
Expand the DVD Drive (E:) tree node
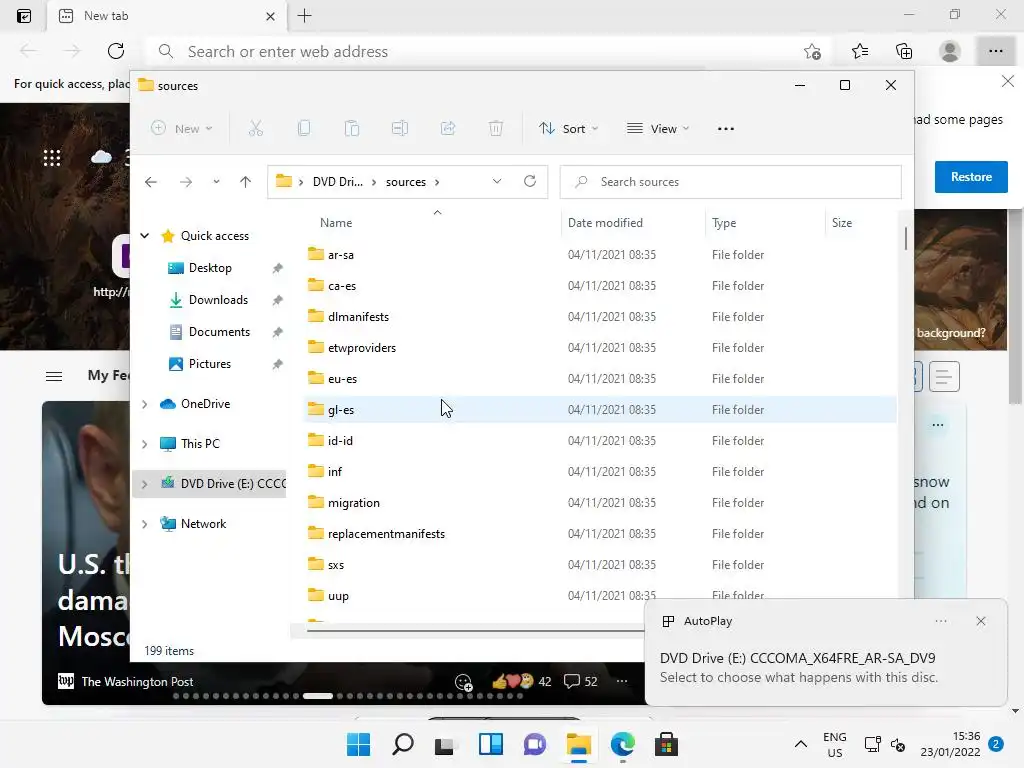click(x=145, y=484)
